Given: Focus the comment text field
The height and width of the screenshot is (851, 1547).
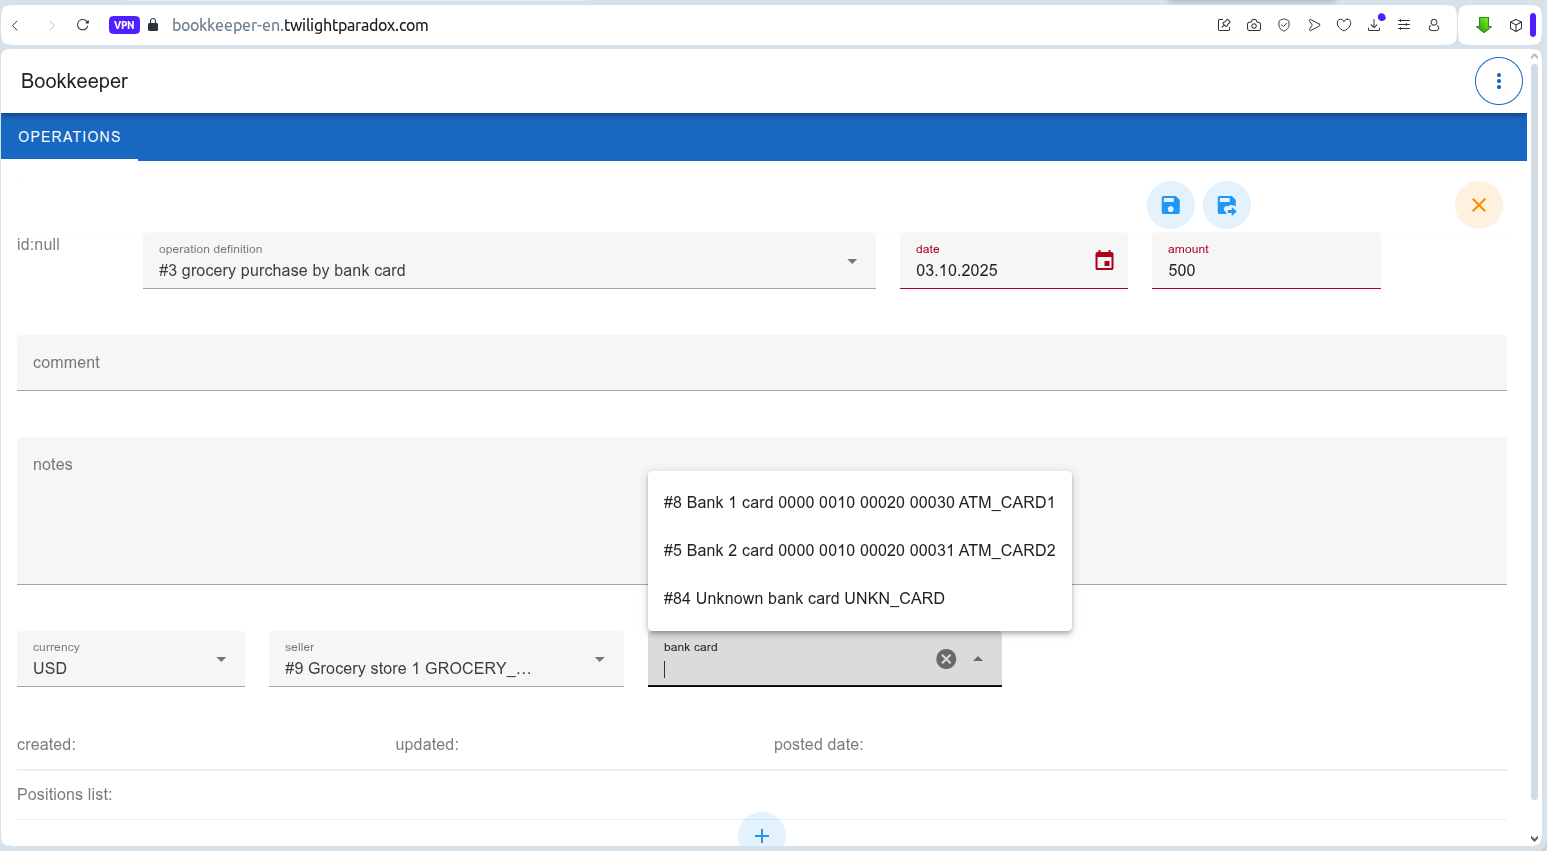Looking at the screenshot, I should 760,363.
